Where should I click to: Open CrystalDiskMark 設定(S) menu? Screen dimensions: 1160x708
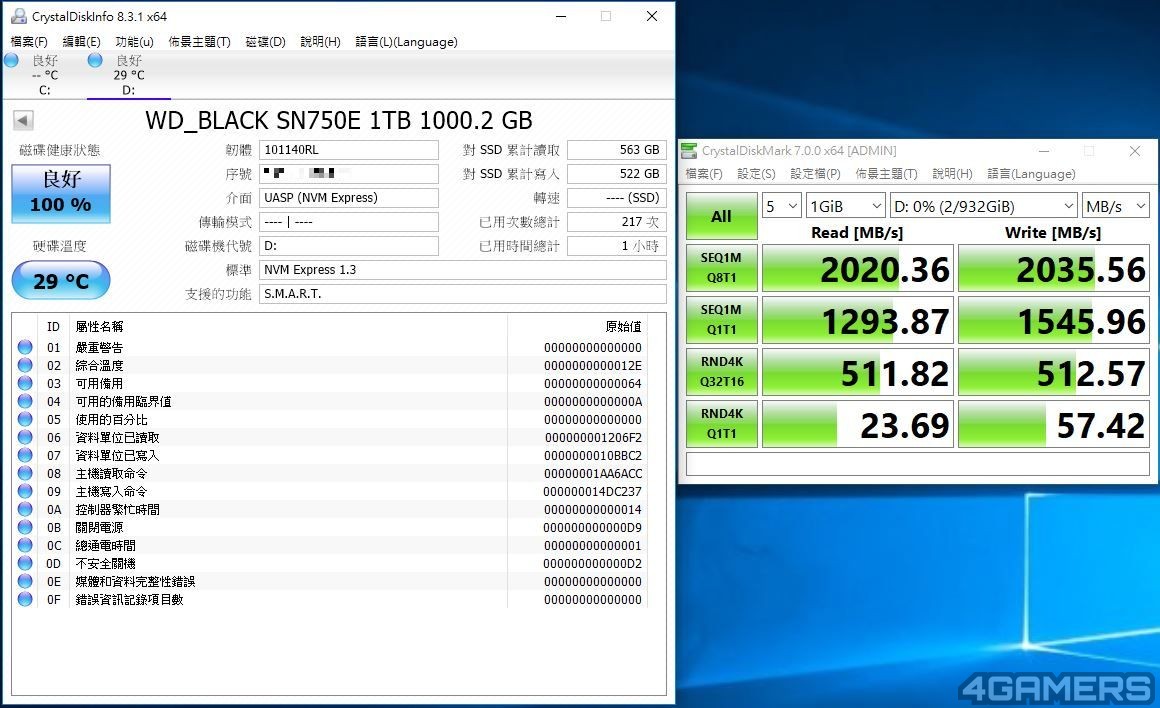click(756, 174)
